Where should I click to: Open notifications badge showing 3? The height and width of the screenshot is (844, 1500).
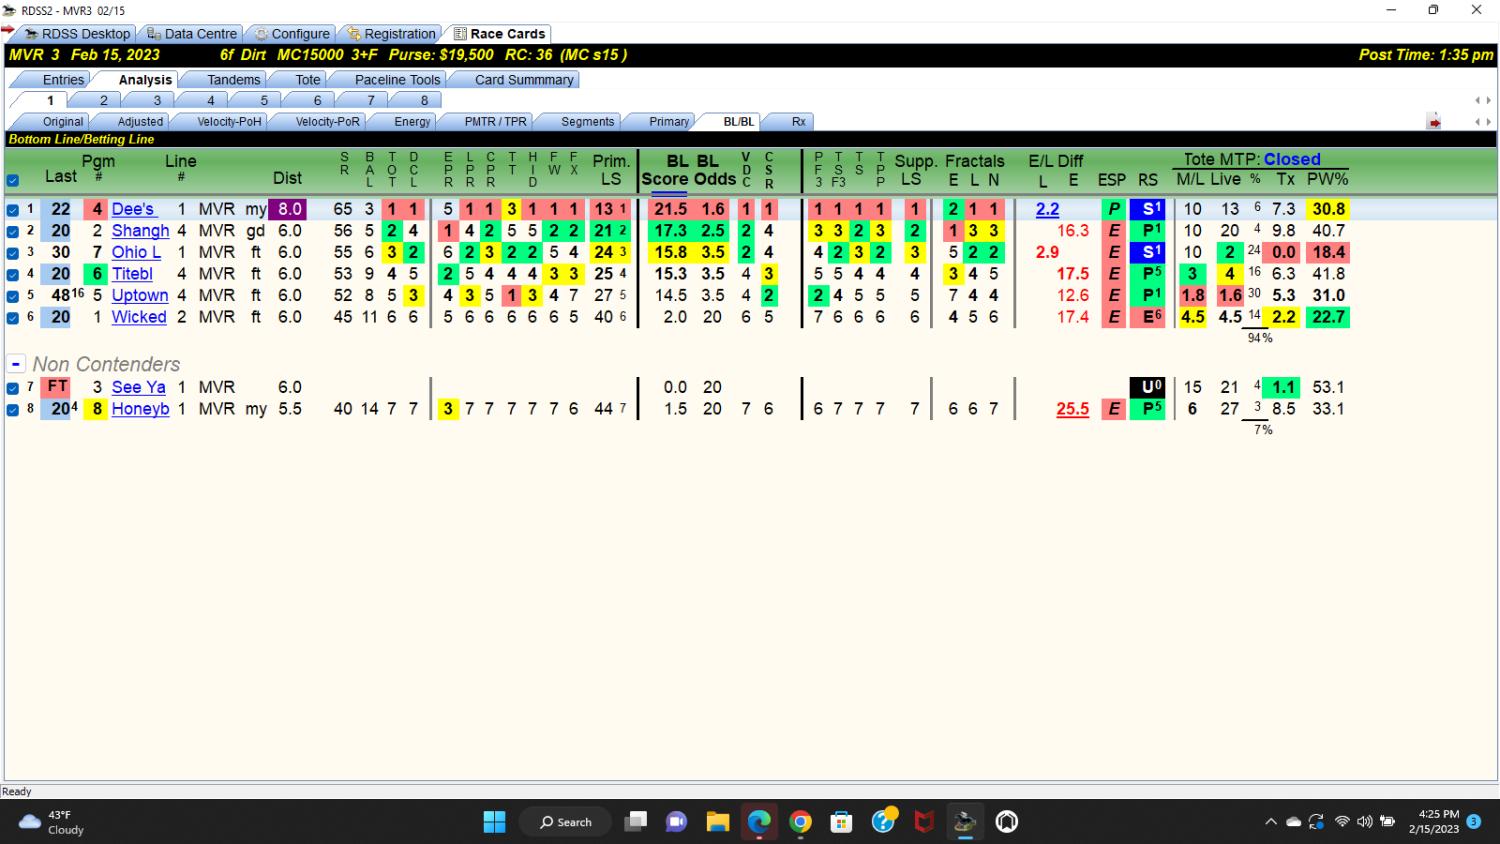(1473, 821)
